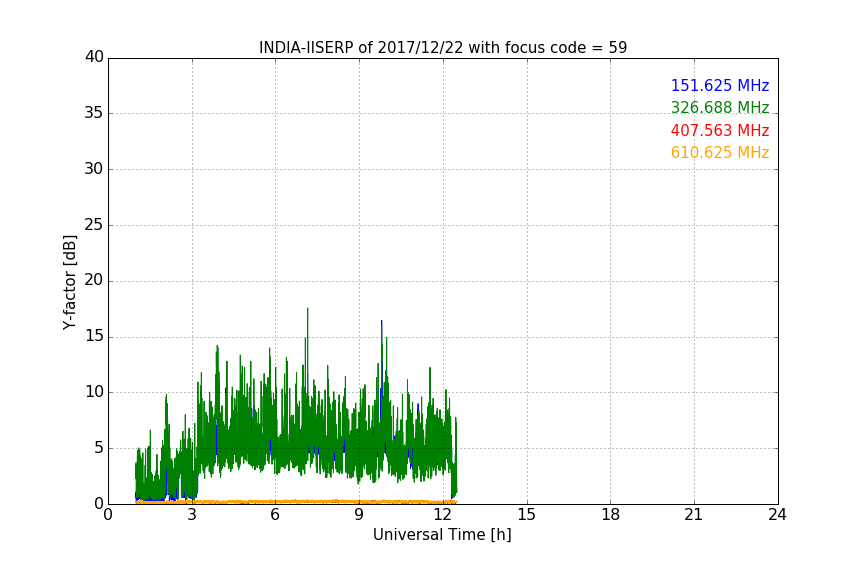This screenshot has width=864, height=576.
Task: Click the y-axis tick label 30
Action: pyautogui.click(x=94, y=169)
